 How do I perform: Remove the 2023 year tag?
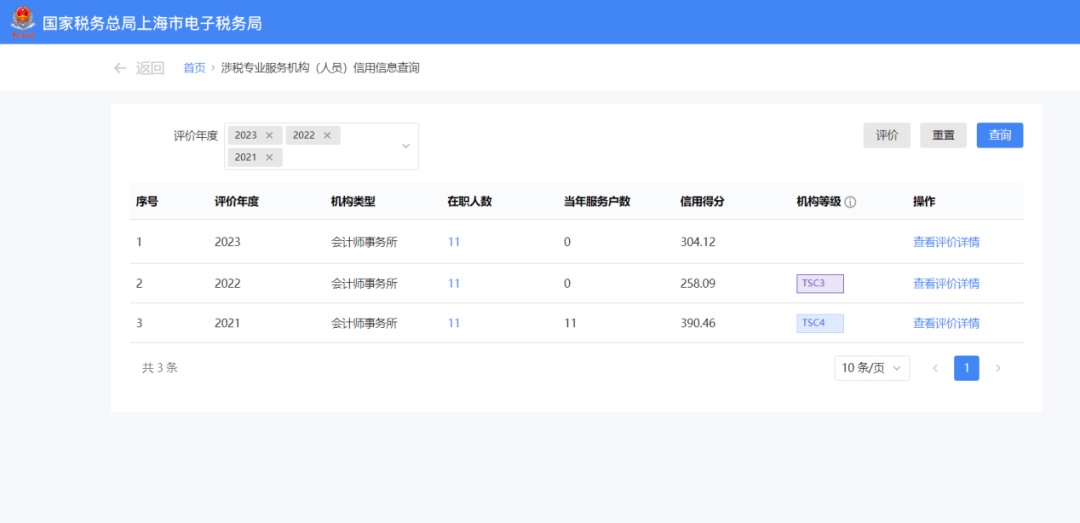269,135
